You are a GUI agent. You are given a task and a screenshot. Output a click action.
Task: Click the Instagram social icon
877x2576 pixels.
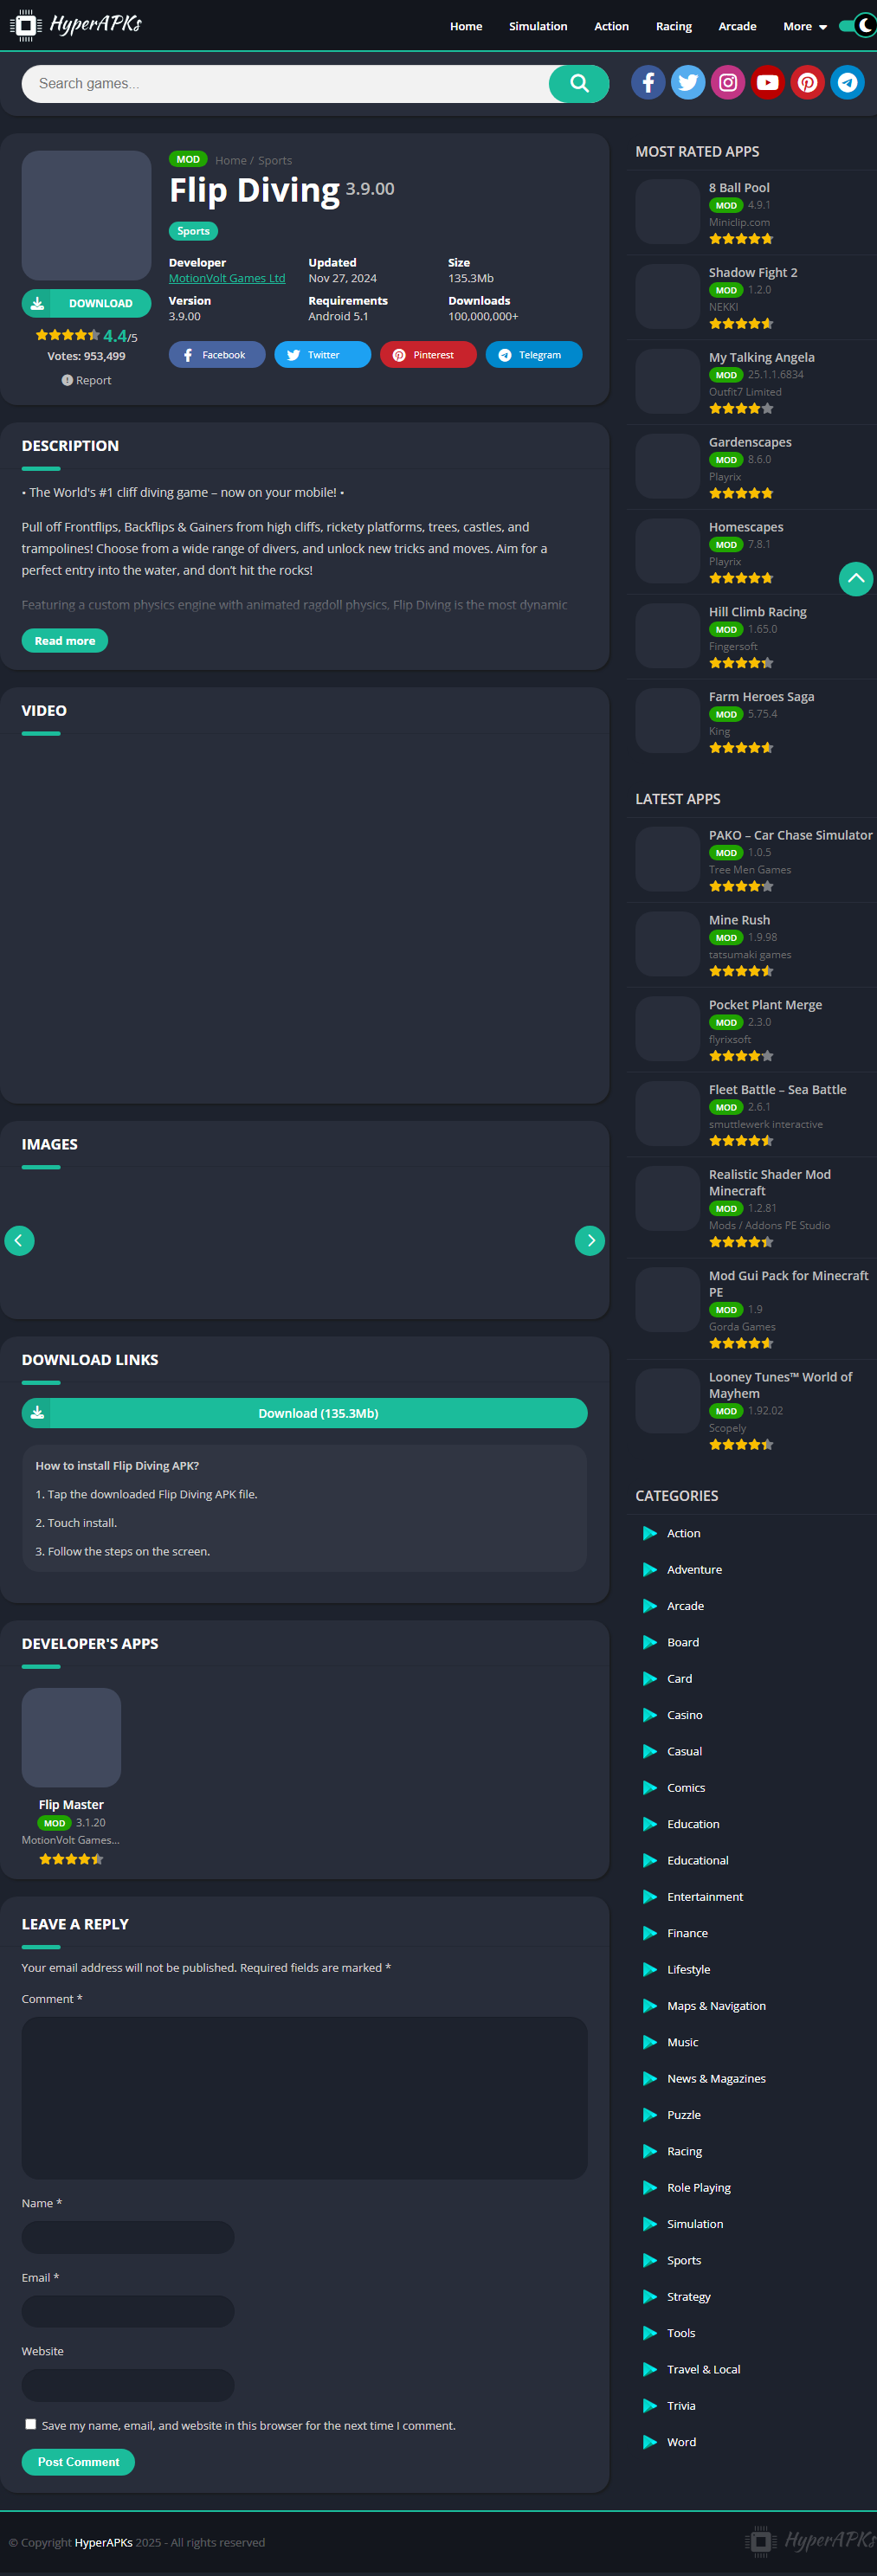728,83
